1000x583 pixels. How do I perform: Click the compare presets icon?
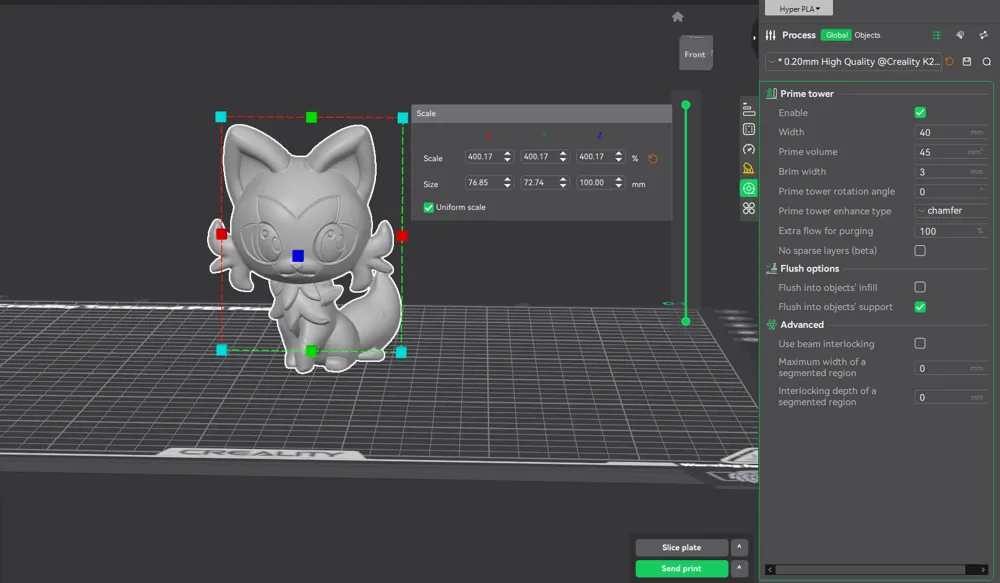coord(983,35)
